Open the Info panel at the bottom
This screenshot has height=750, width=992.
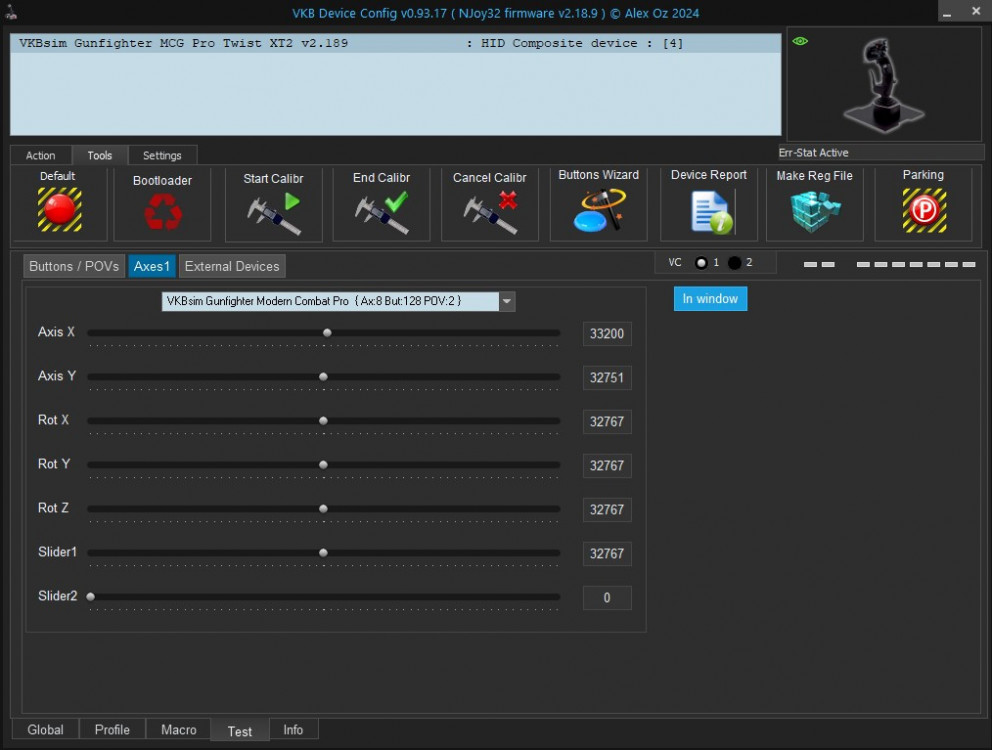pos(294,729)
